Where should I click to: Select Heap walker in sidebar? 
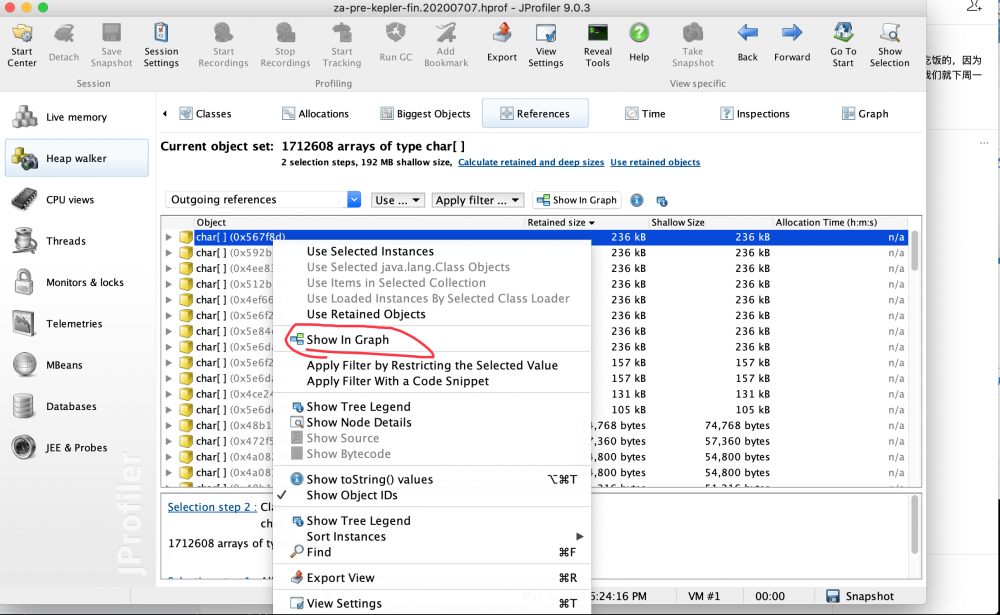coord(77,158)
